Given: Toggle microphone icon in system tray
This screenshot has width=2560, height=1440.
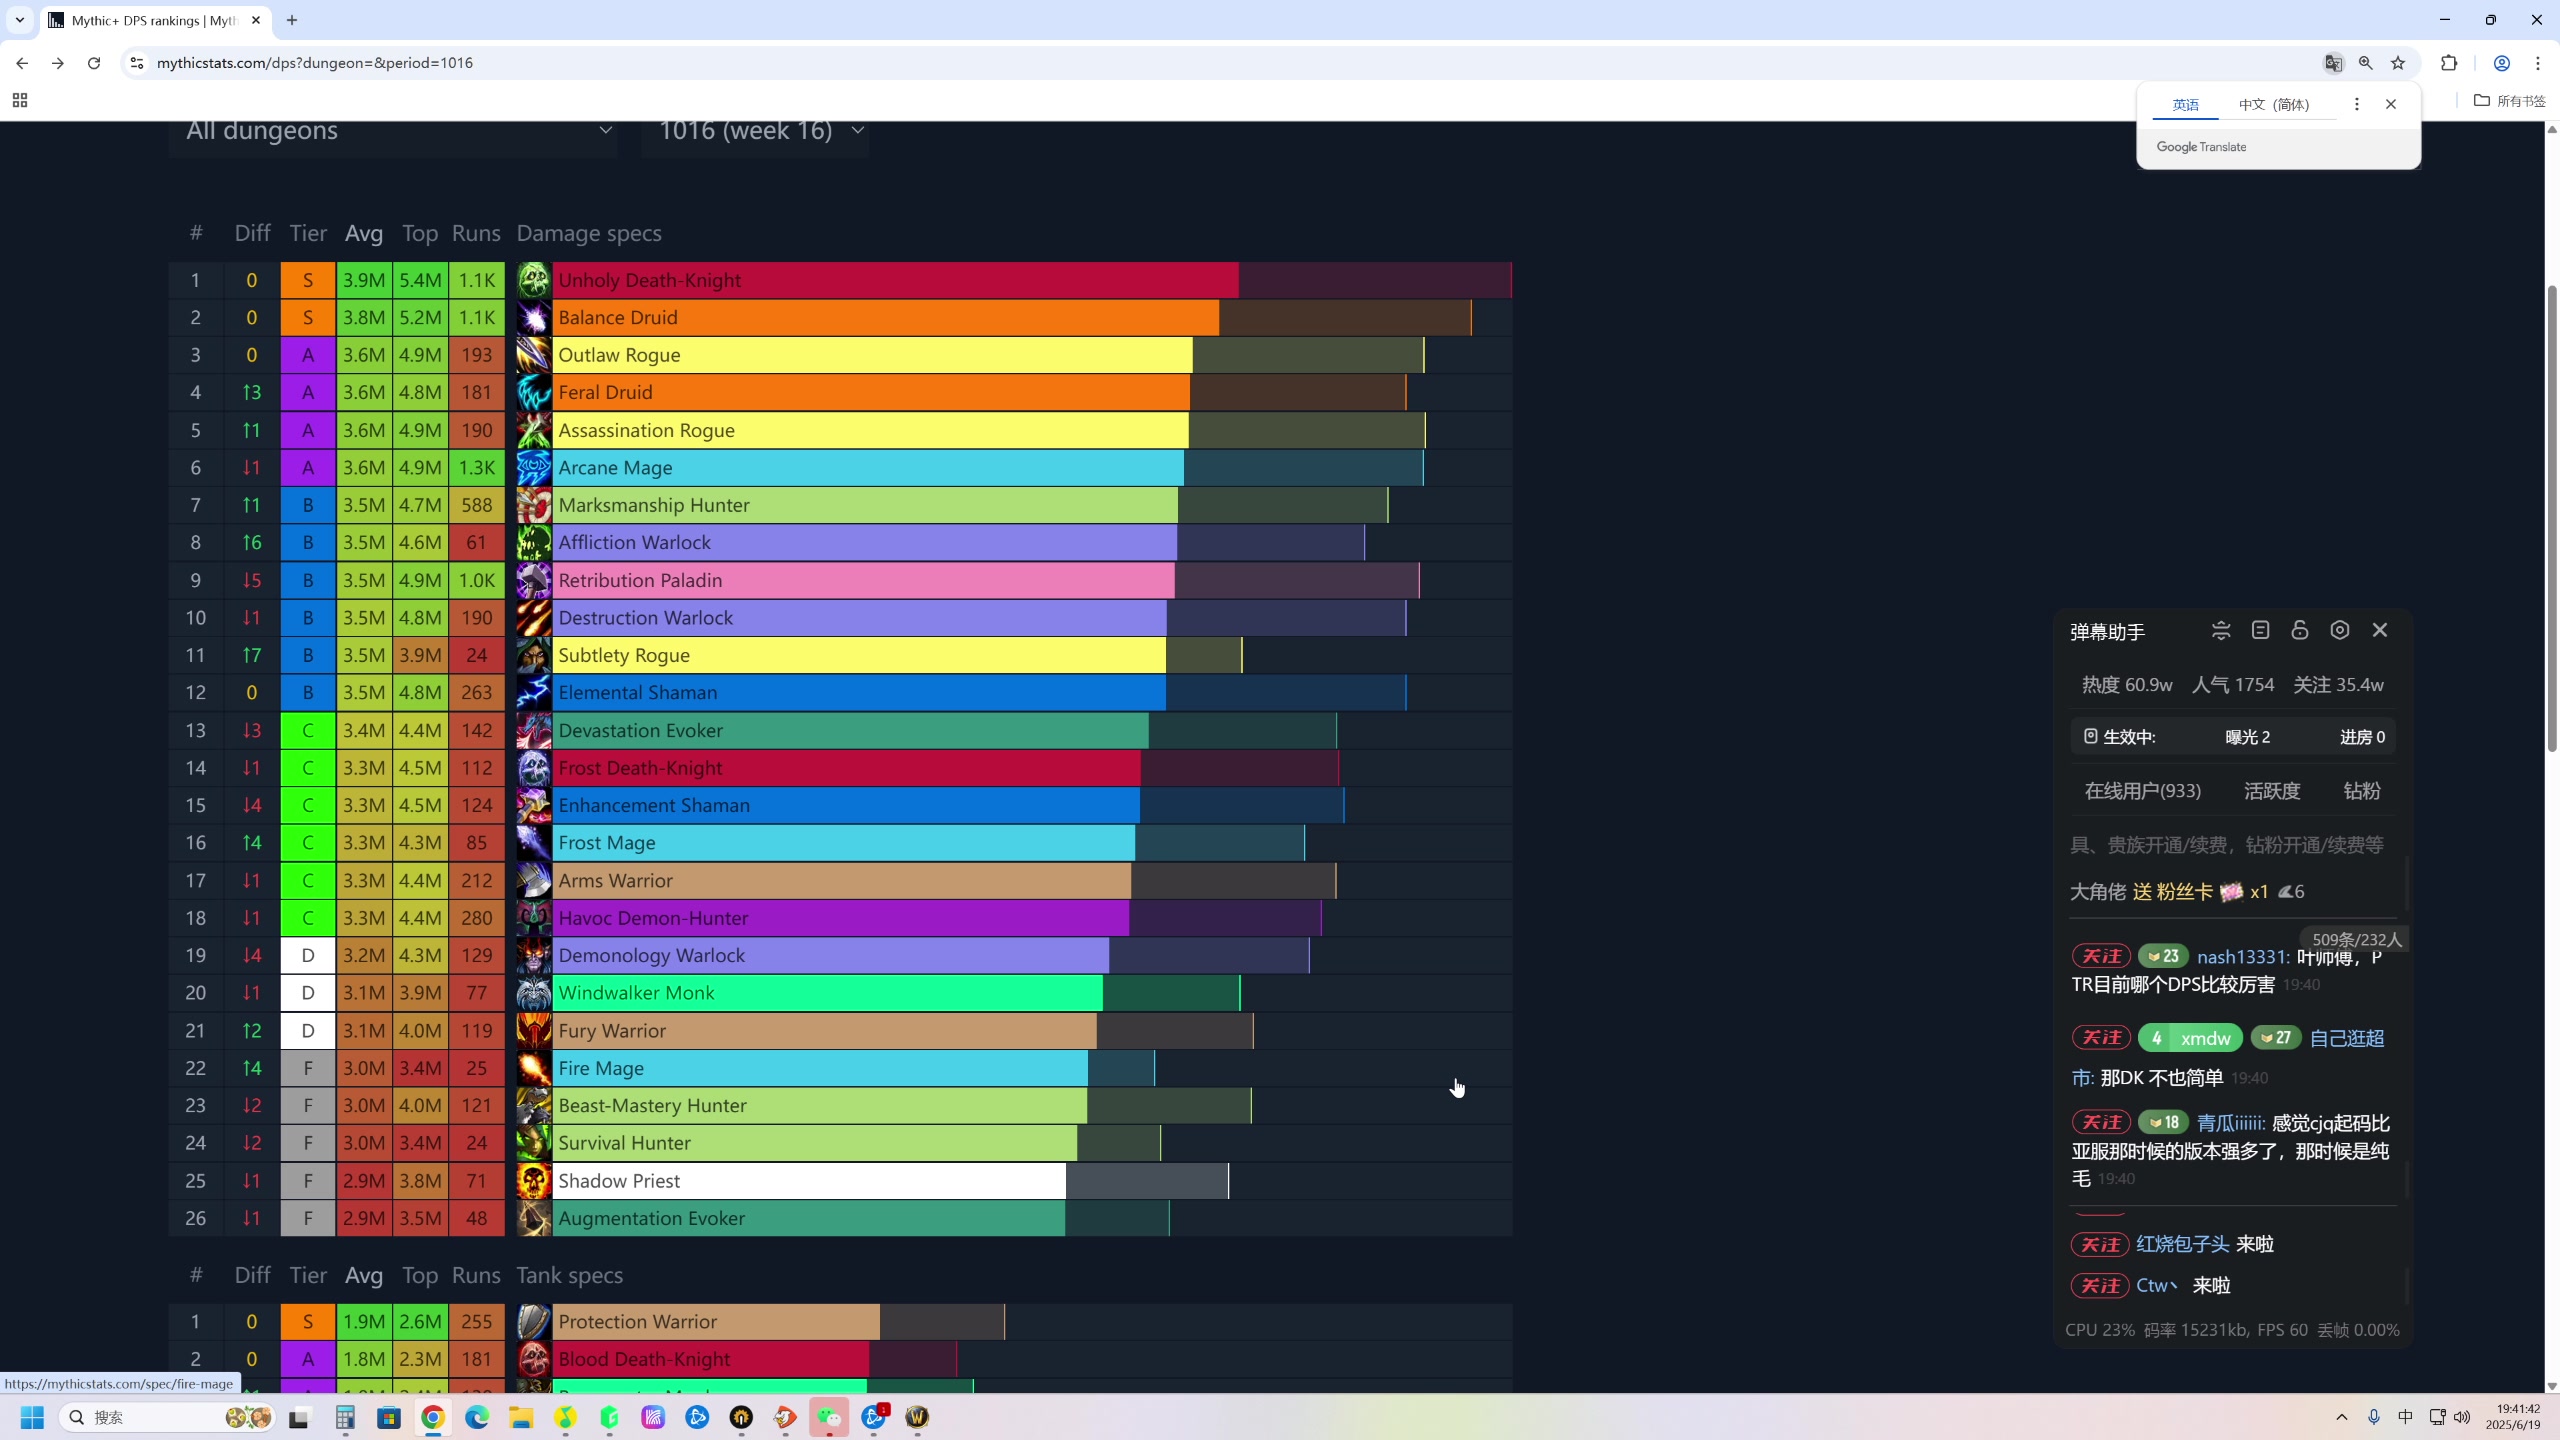Looking at the screenshot, I should [2373, 1417].
